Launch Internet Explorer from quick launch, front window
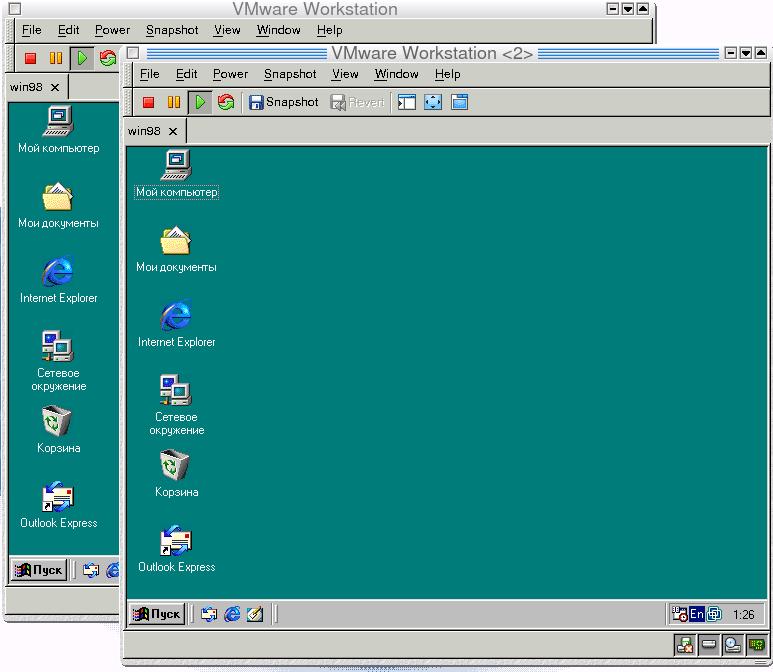This screenshot has height=672, width=773. coord(232,614)
